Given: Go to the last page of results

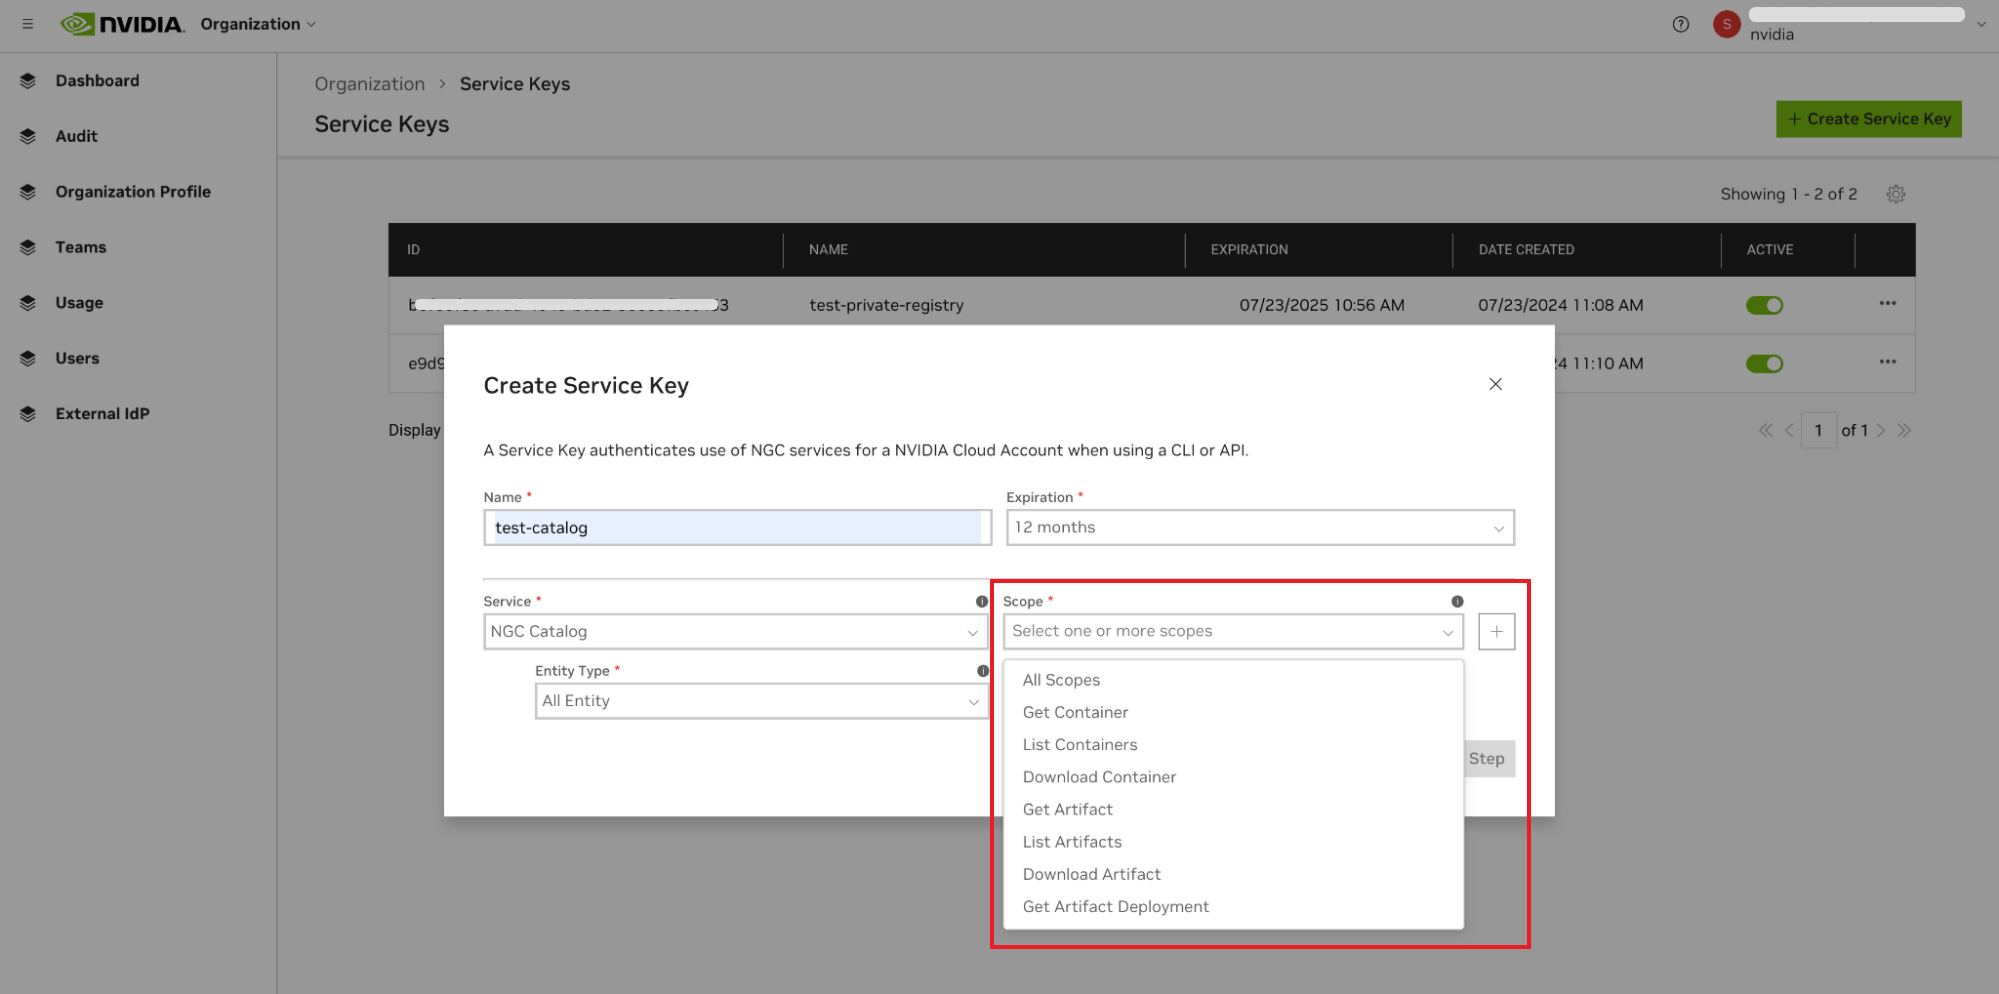Looking at the screenshot, I should pyautogui.click(x=1904, y=430).
